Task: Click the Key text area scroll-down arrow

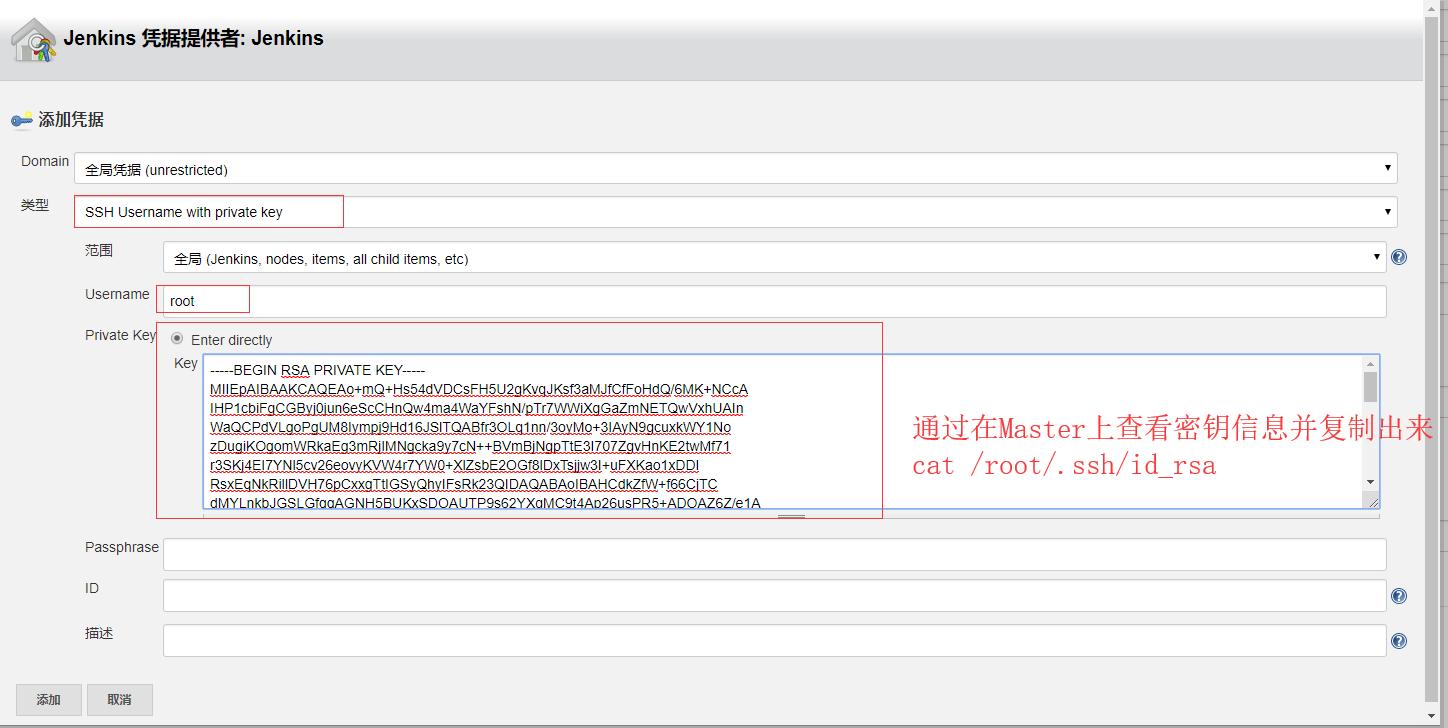Action: tap(1370, 482)
